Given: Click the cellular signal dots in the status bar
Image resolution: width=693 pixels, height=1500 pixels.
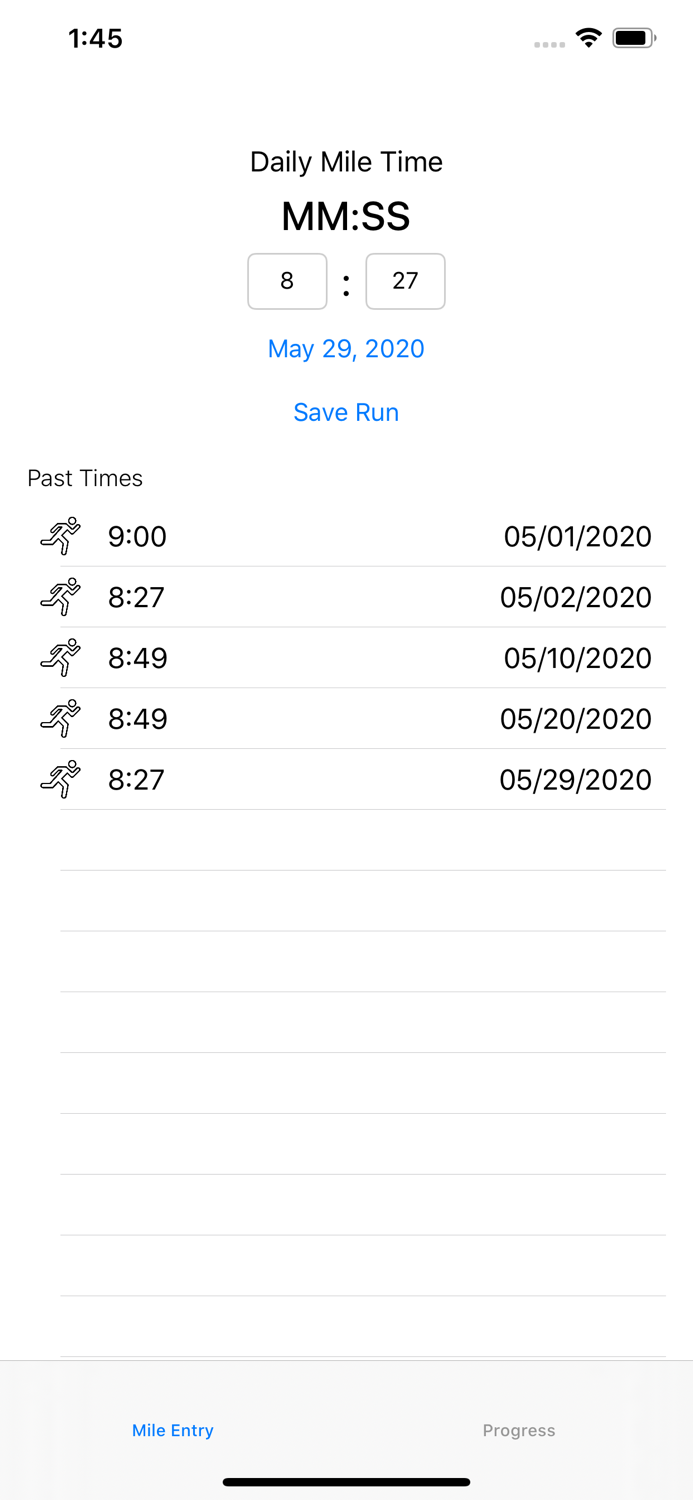Looking at the screenshot, I should [x=549, y=43].
